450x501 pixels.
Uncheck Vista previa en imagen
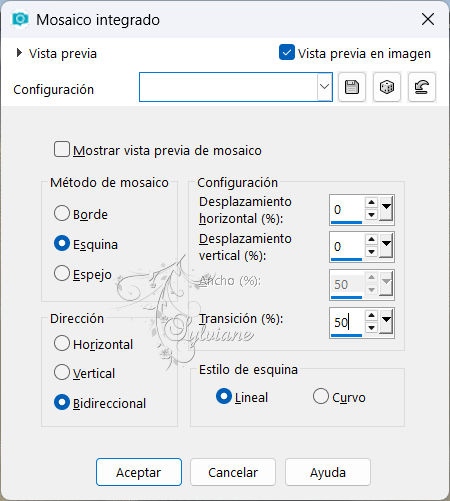pos(287,53)
